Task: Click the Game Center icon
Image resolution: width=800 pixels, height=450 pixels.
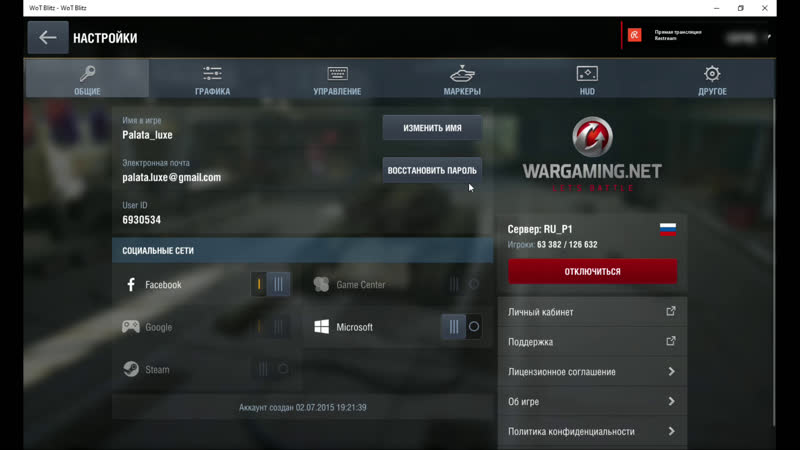Action: [321, 285]
